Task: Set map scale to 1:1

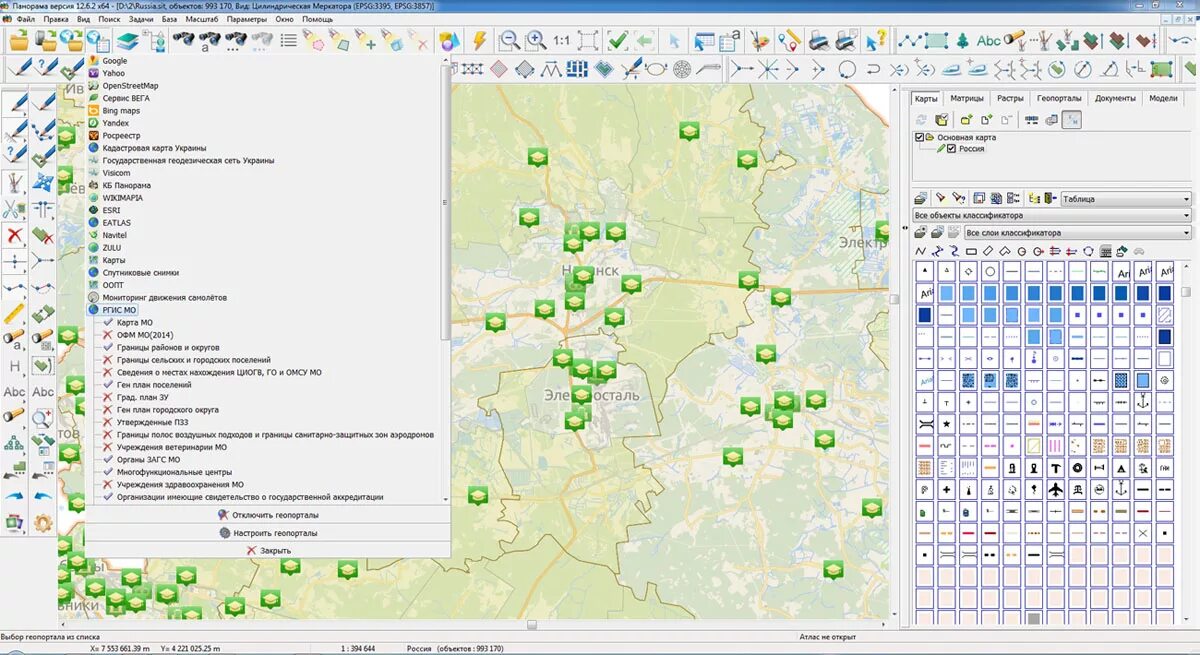Action: pyautogui.click(x=561, y=41)
